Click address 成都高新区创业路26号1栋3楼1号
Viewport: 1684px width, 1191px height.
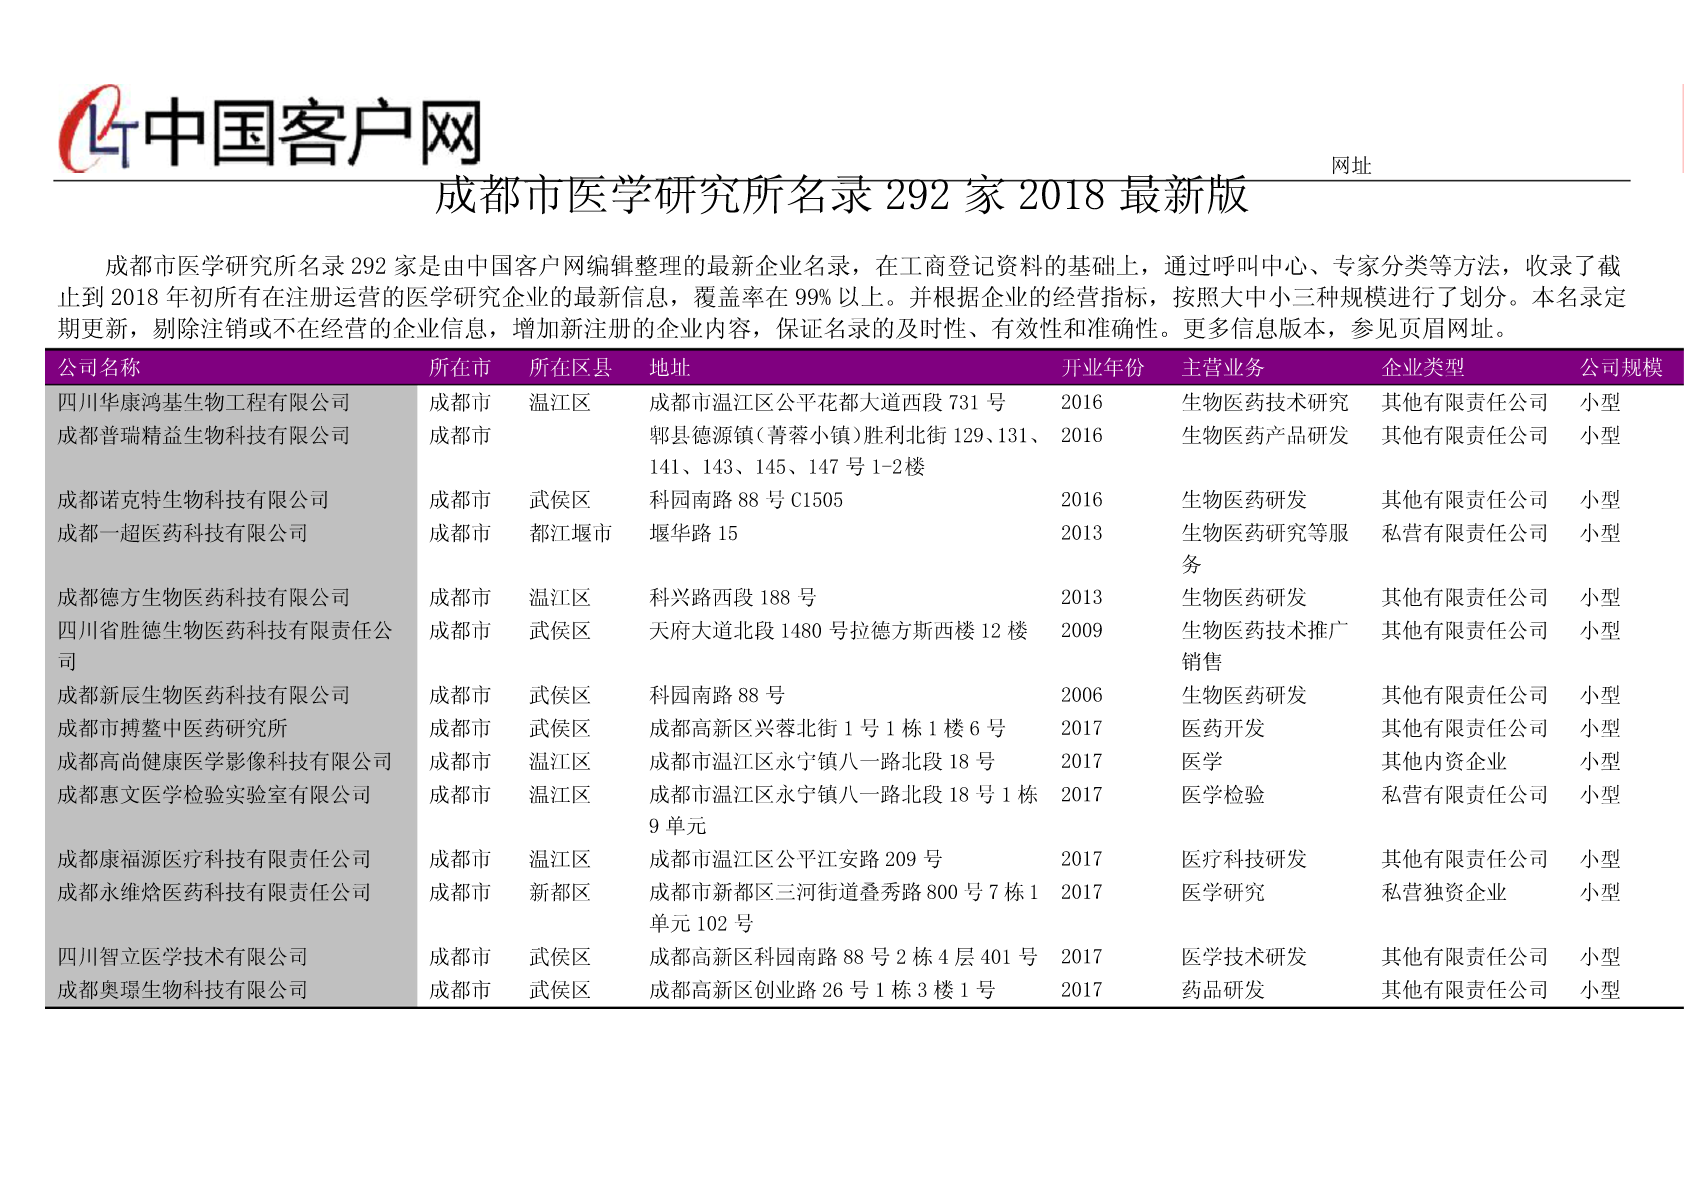coord(822,990)
